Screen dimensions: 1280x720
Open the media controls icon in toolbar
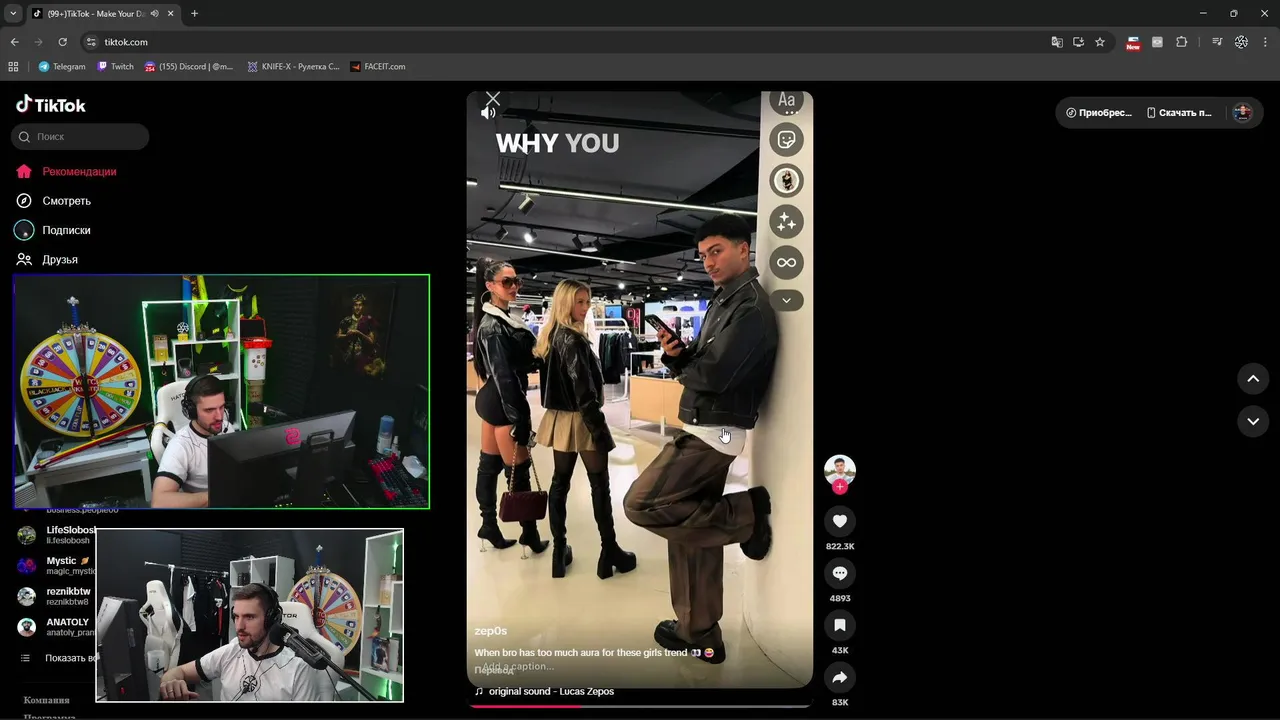coord(1217,42)
